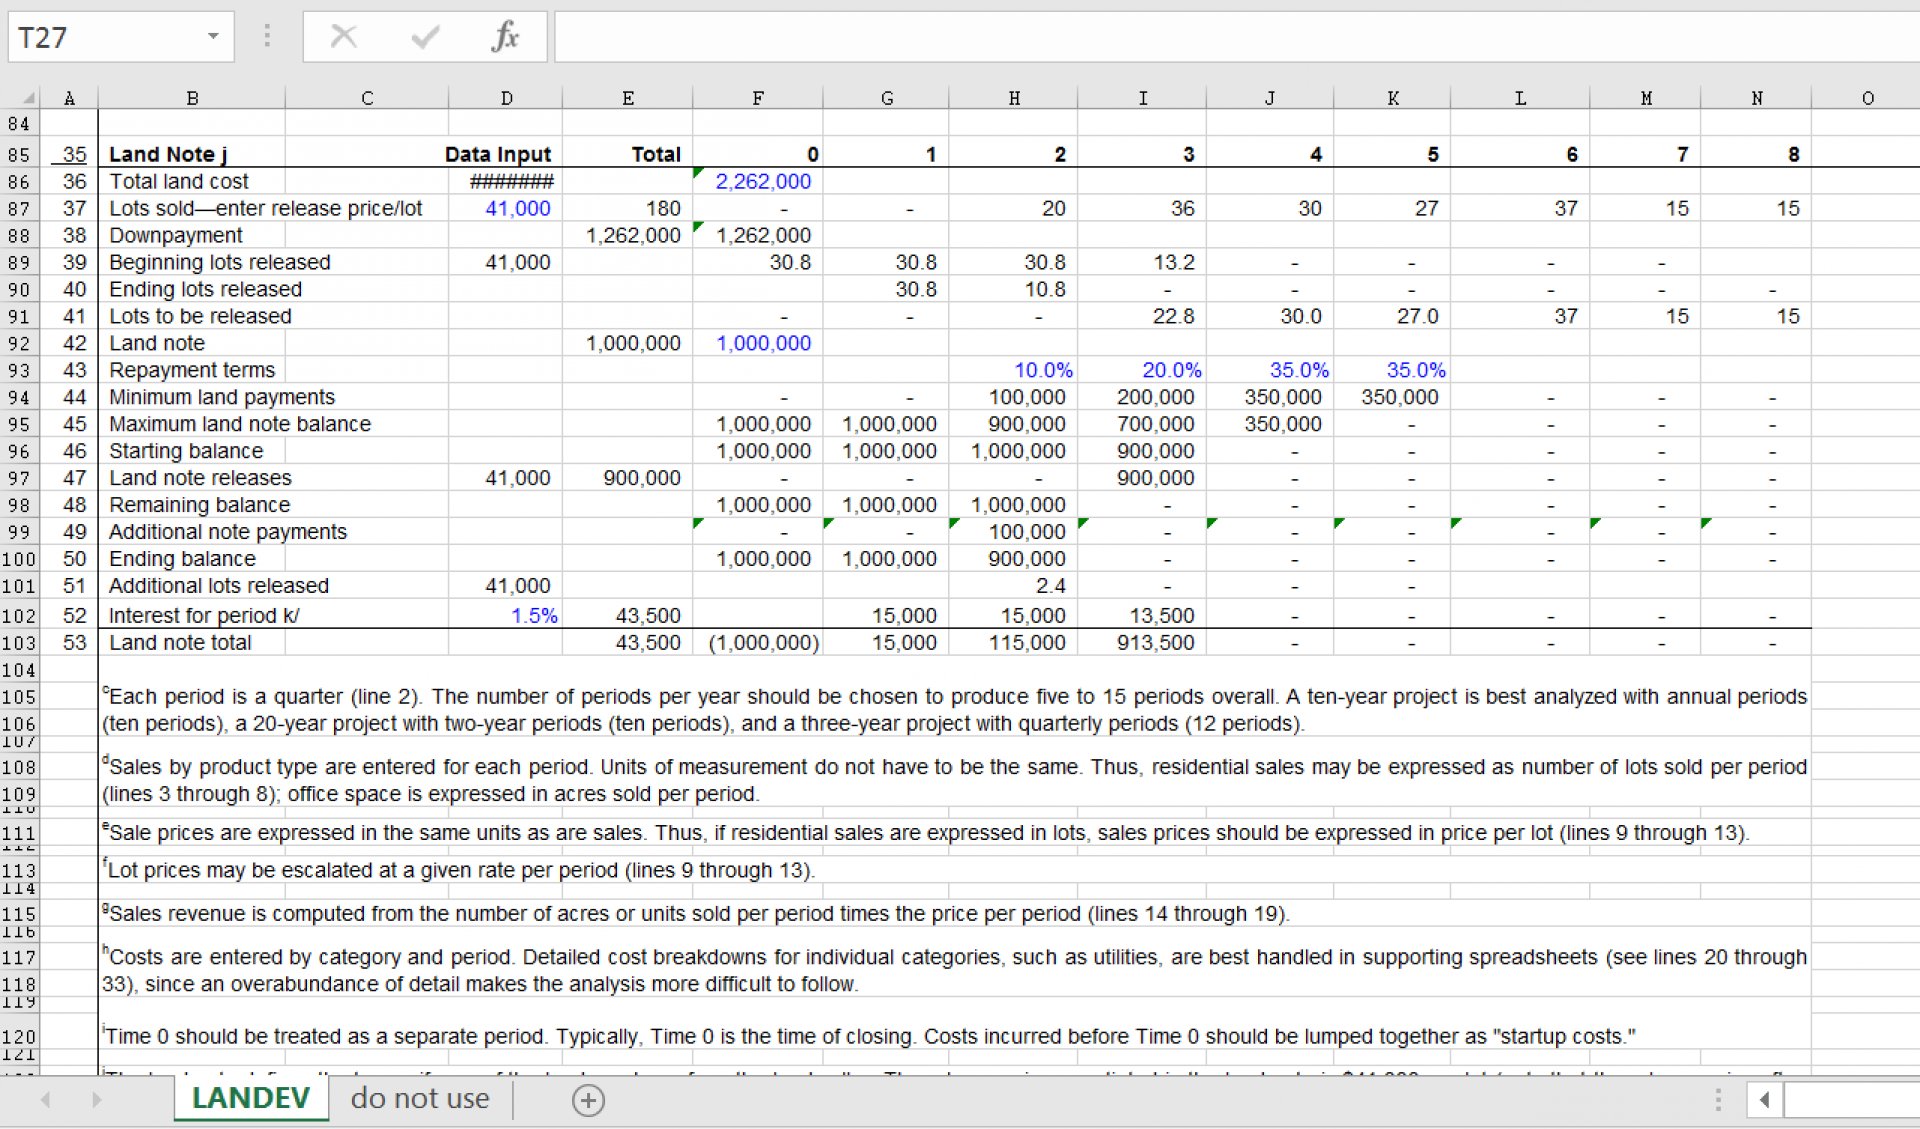Click the empty formula bar input
1920x1129 pixels.
(x=1236, y=37)
